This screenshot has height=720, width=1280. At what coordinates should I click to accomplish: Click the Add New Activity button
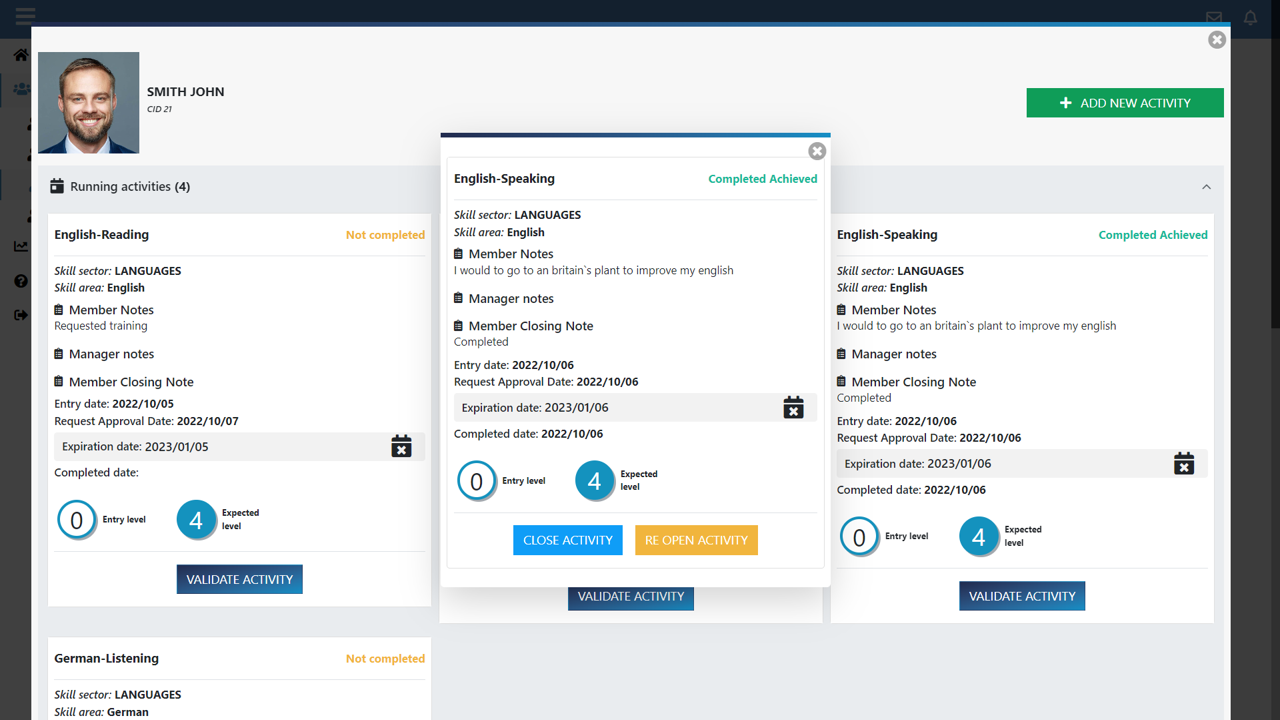coord(1124,103)
